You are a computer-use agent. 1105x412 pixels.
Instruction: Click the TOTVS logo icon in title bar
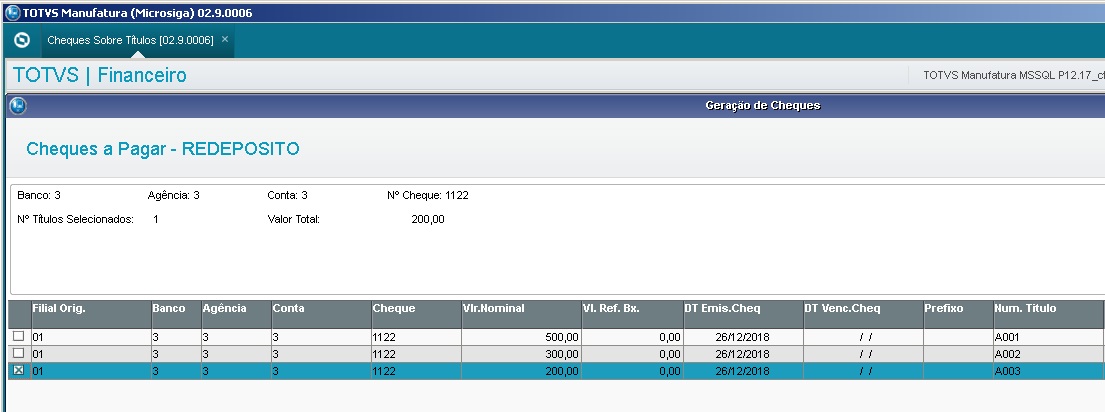(x=12, y=13)
